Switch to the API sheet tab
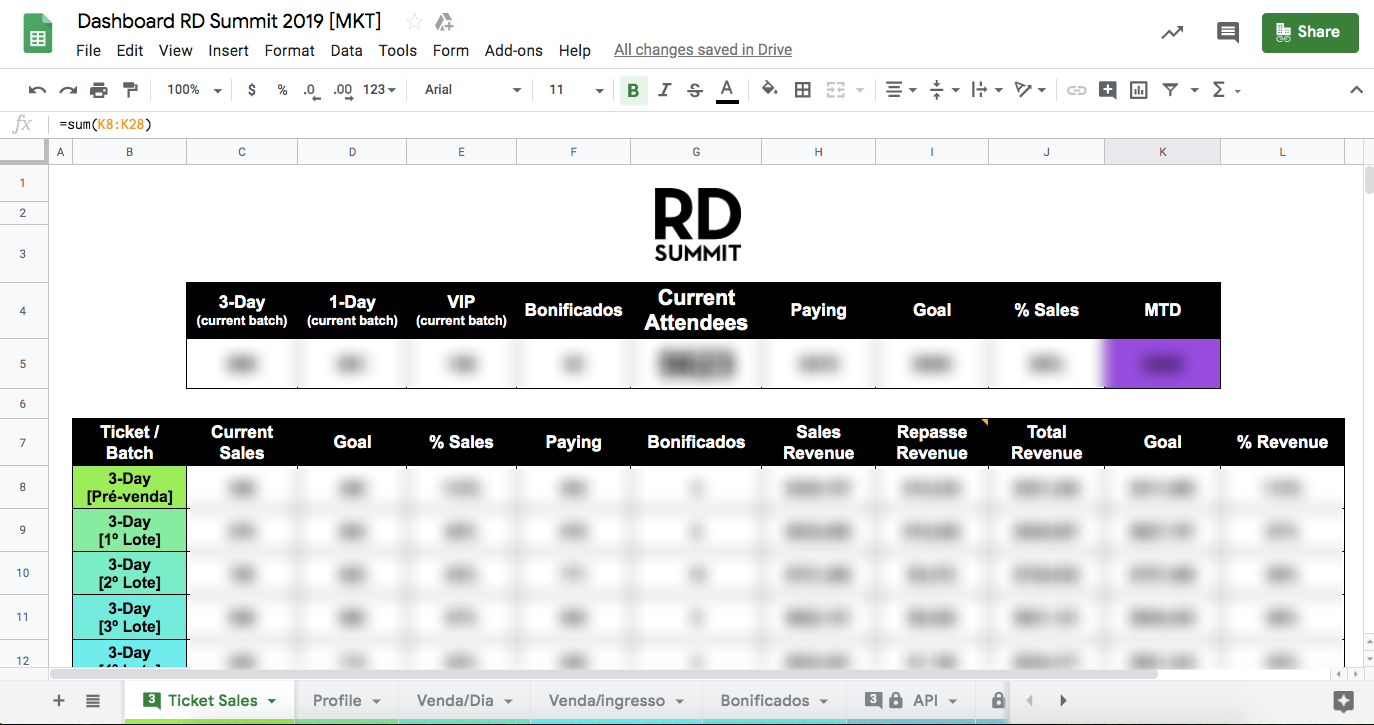Image resolution: width=1374 pixels, height=725 pixels. coord(911,701)
